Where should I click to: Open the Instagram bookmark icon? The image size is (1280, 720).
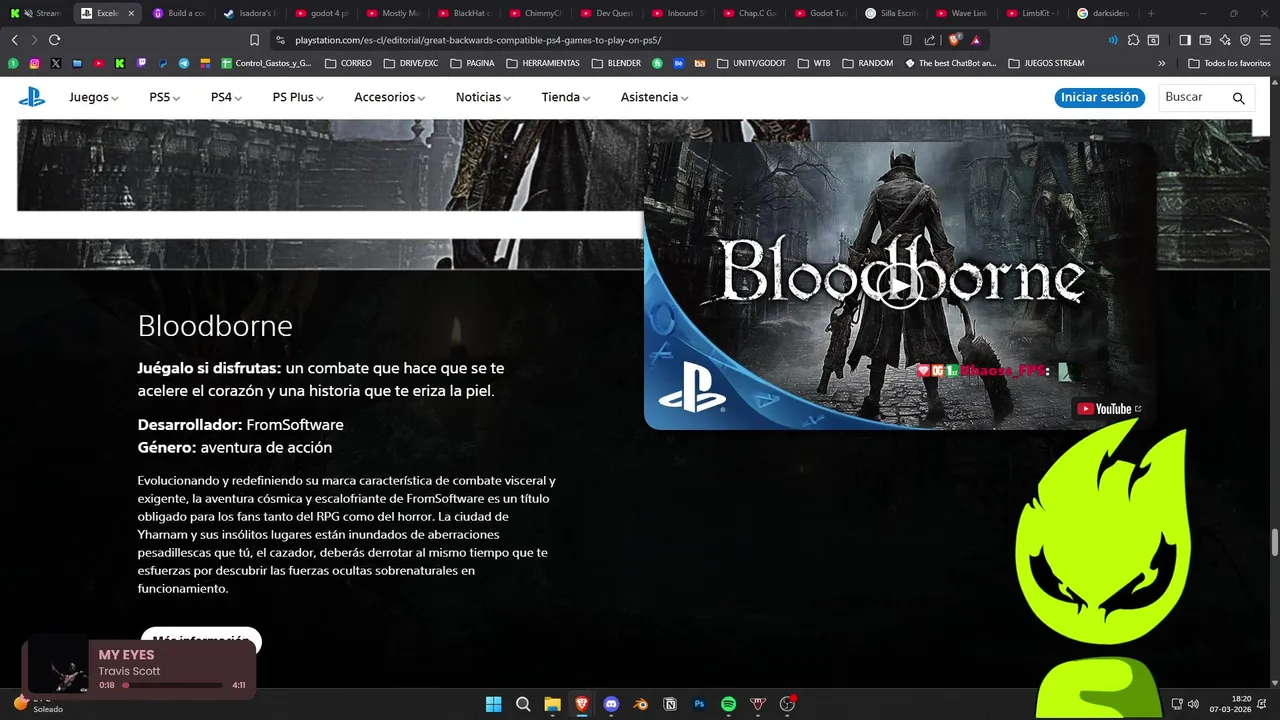tap(34, 63)
